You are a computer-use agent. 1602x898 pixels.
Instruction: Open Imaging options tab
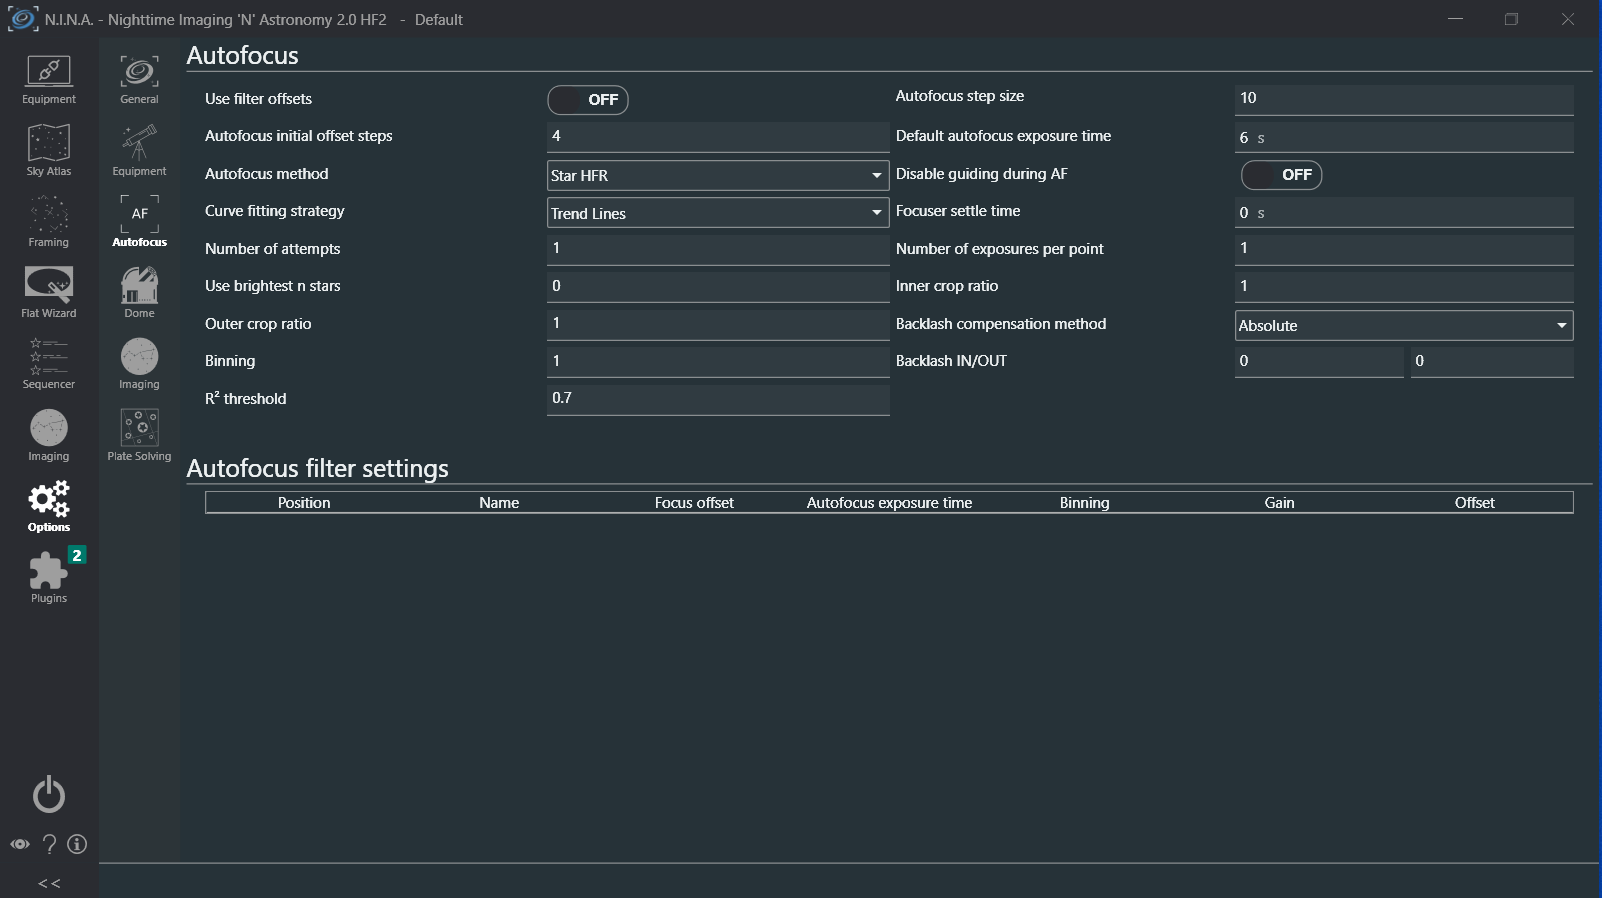pos(139,364)
